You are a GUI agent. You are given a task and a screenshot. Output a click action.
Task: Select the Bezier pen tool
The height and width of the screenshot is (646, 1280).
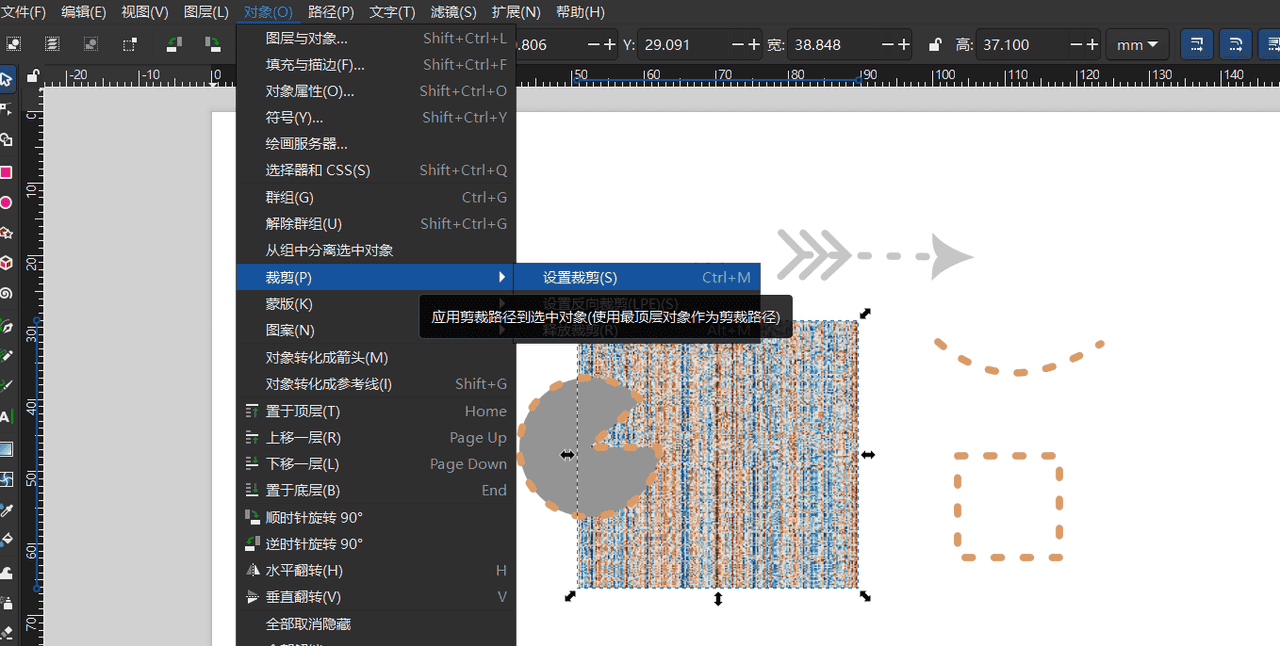[6, 326]
